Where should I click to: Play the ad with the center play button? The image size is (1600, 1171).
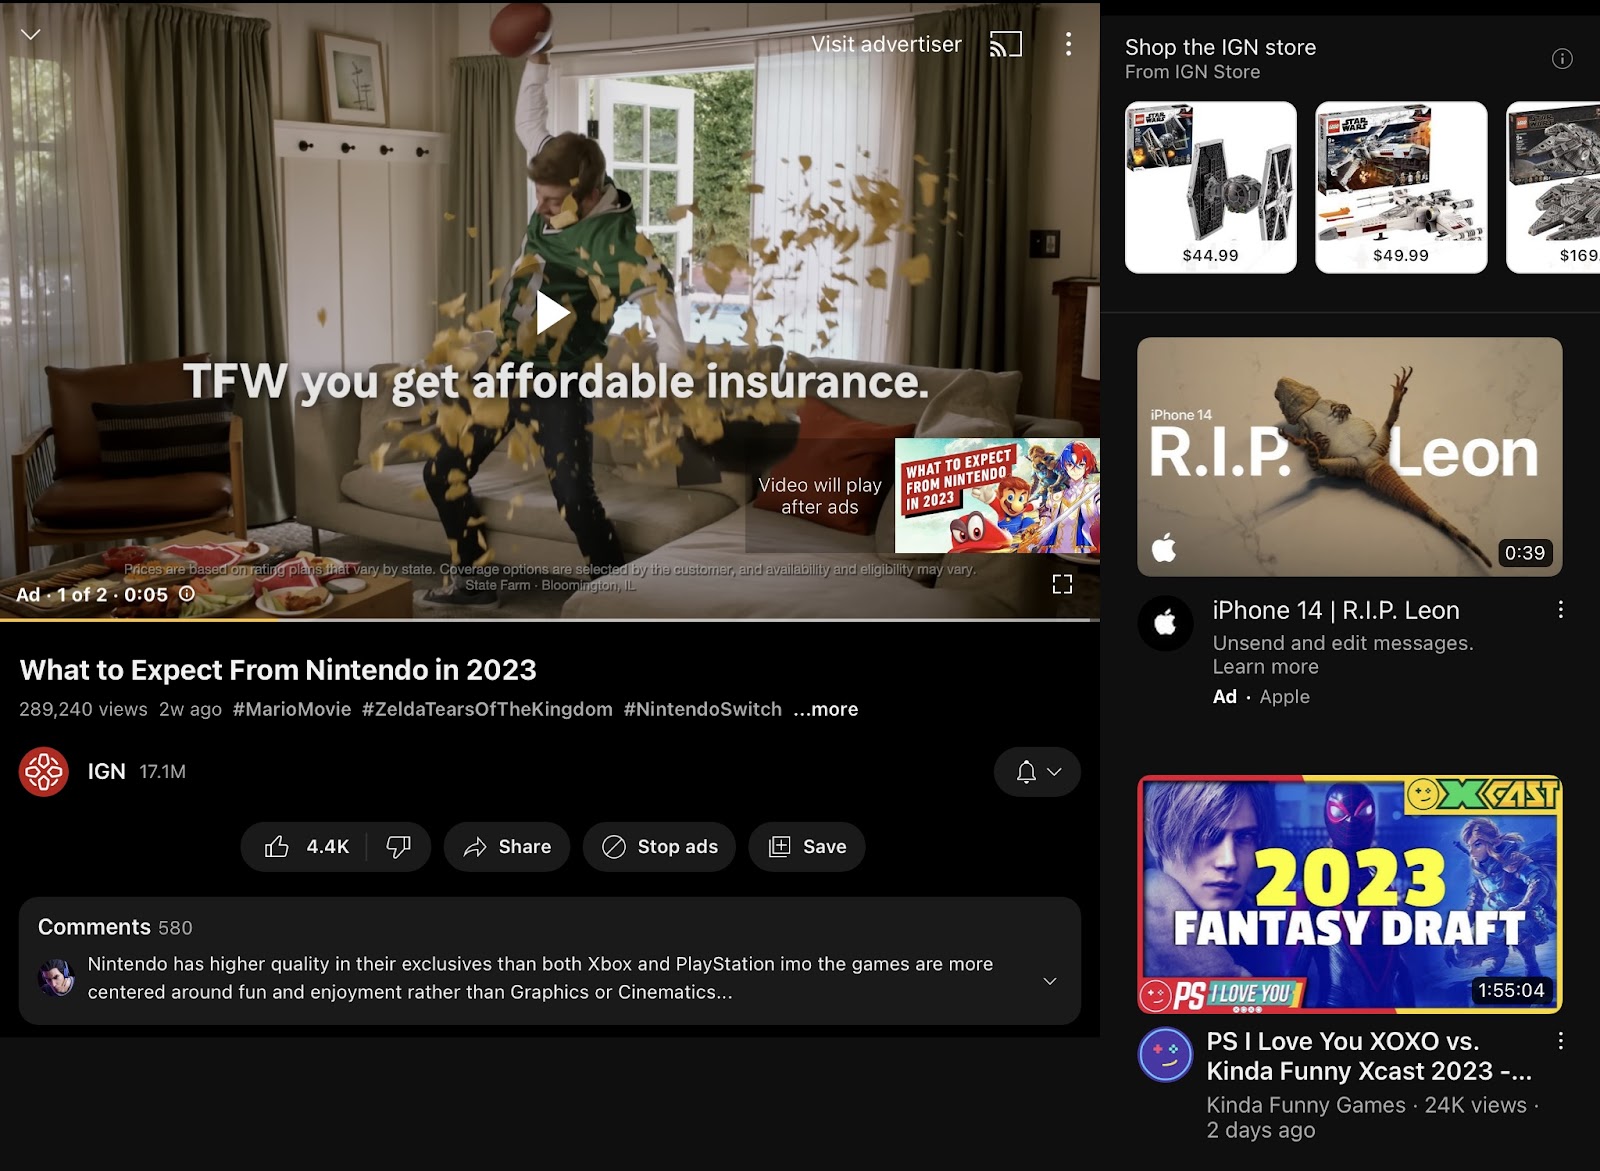point(551,313)
